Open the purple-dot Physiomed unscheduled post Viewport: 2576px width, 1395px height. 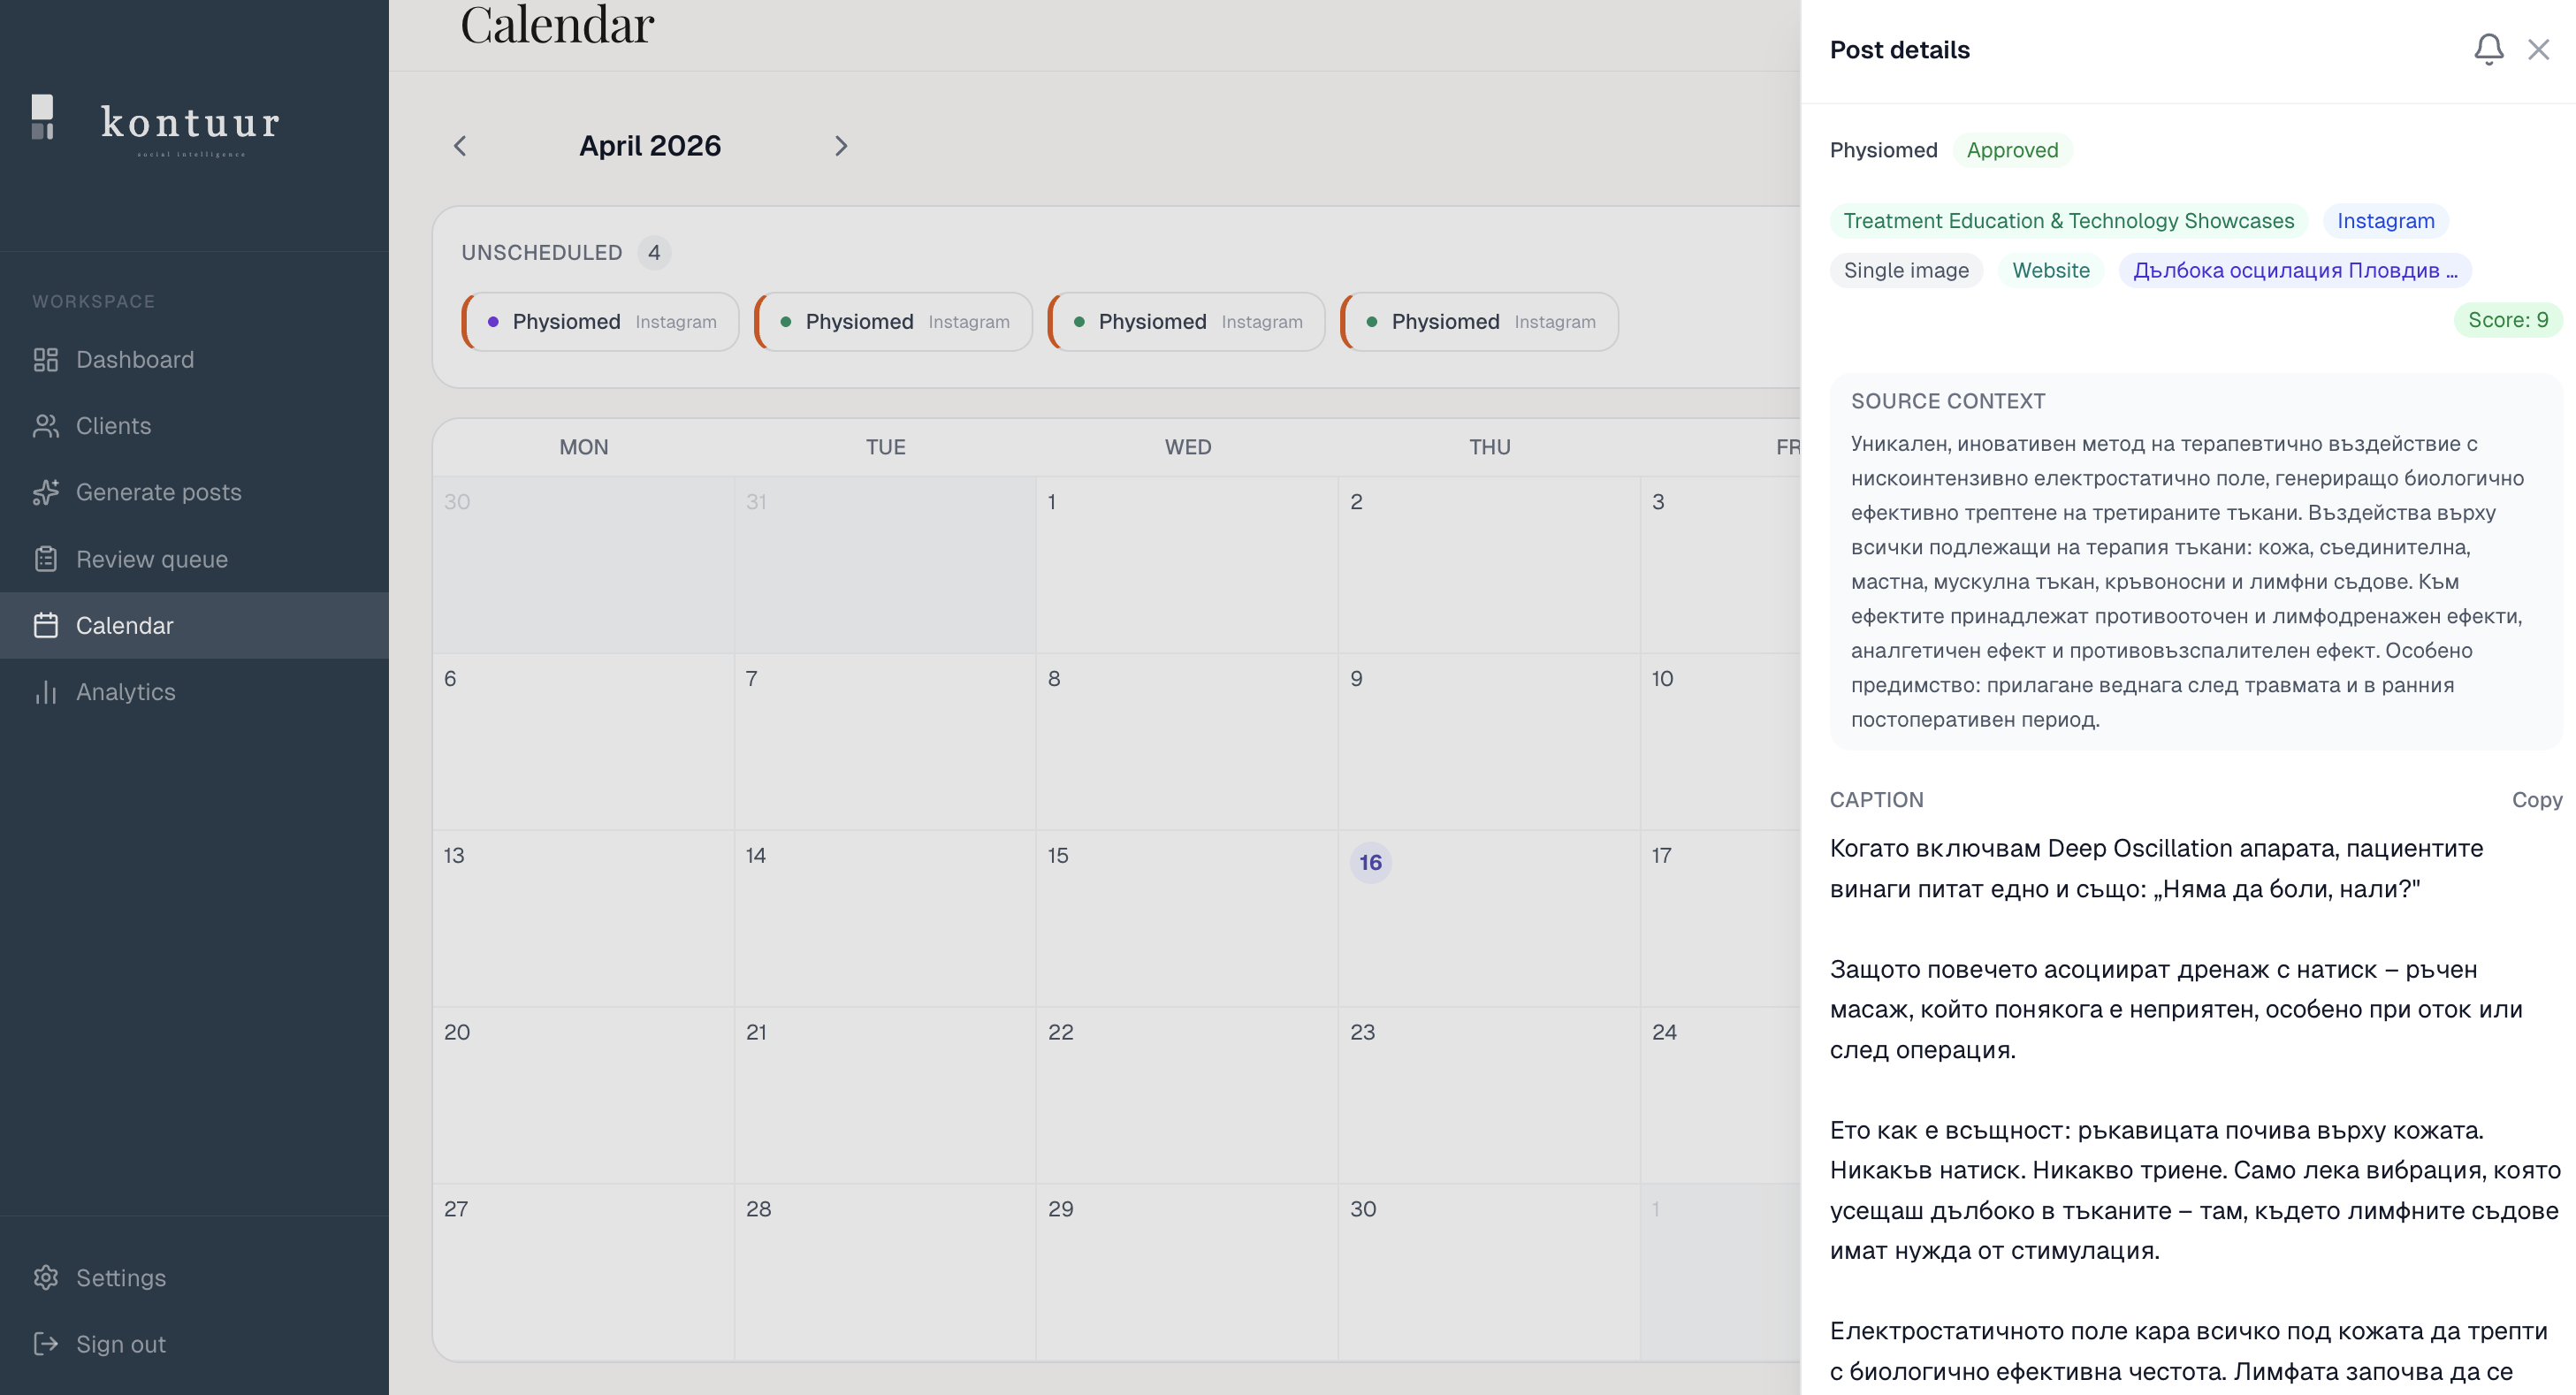click(x=601, y=322)
